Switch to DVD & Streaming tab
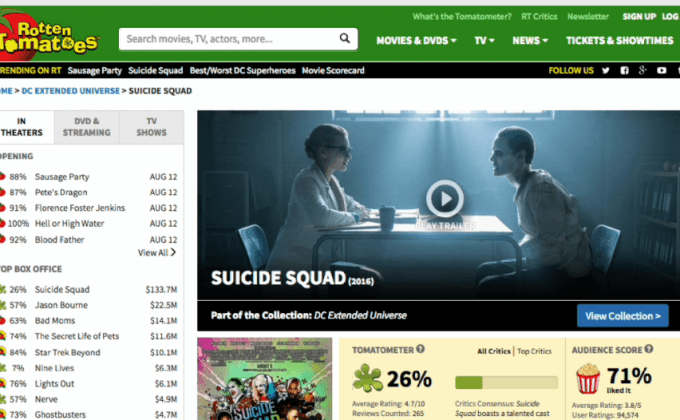 (86, 127)
